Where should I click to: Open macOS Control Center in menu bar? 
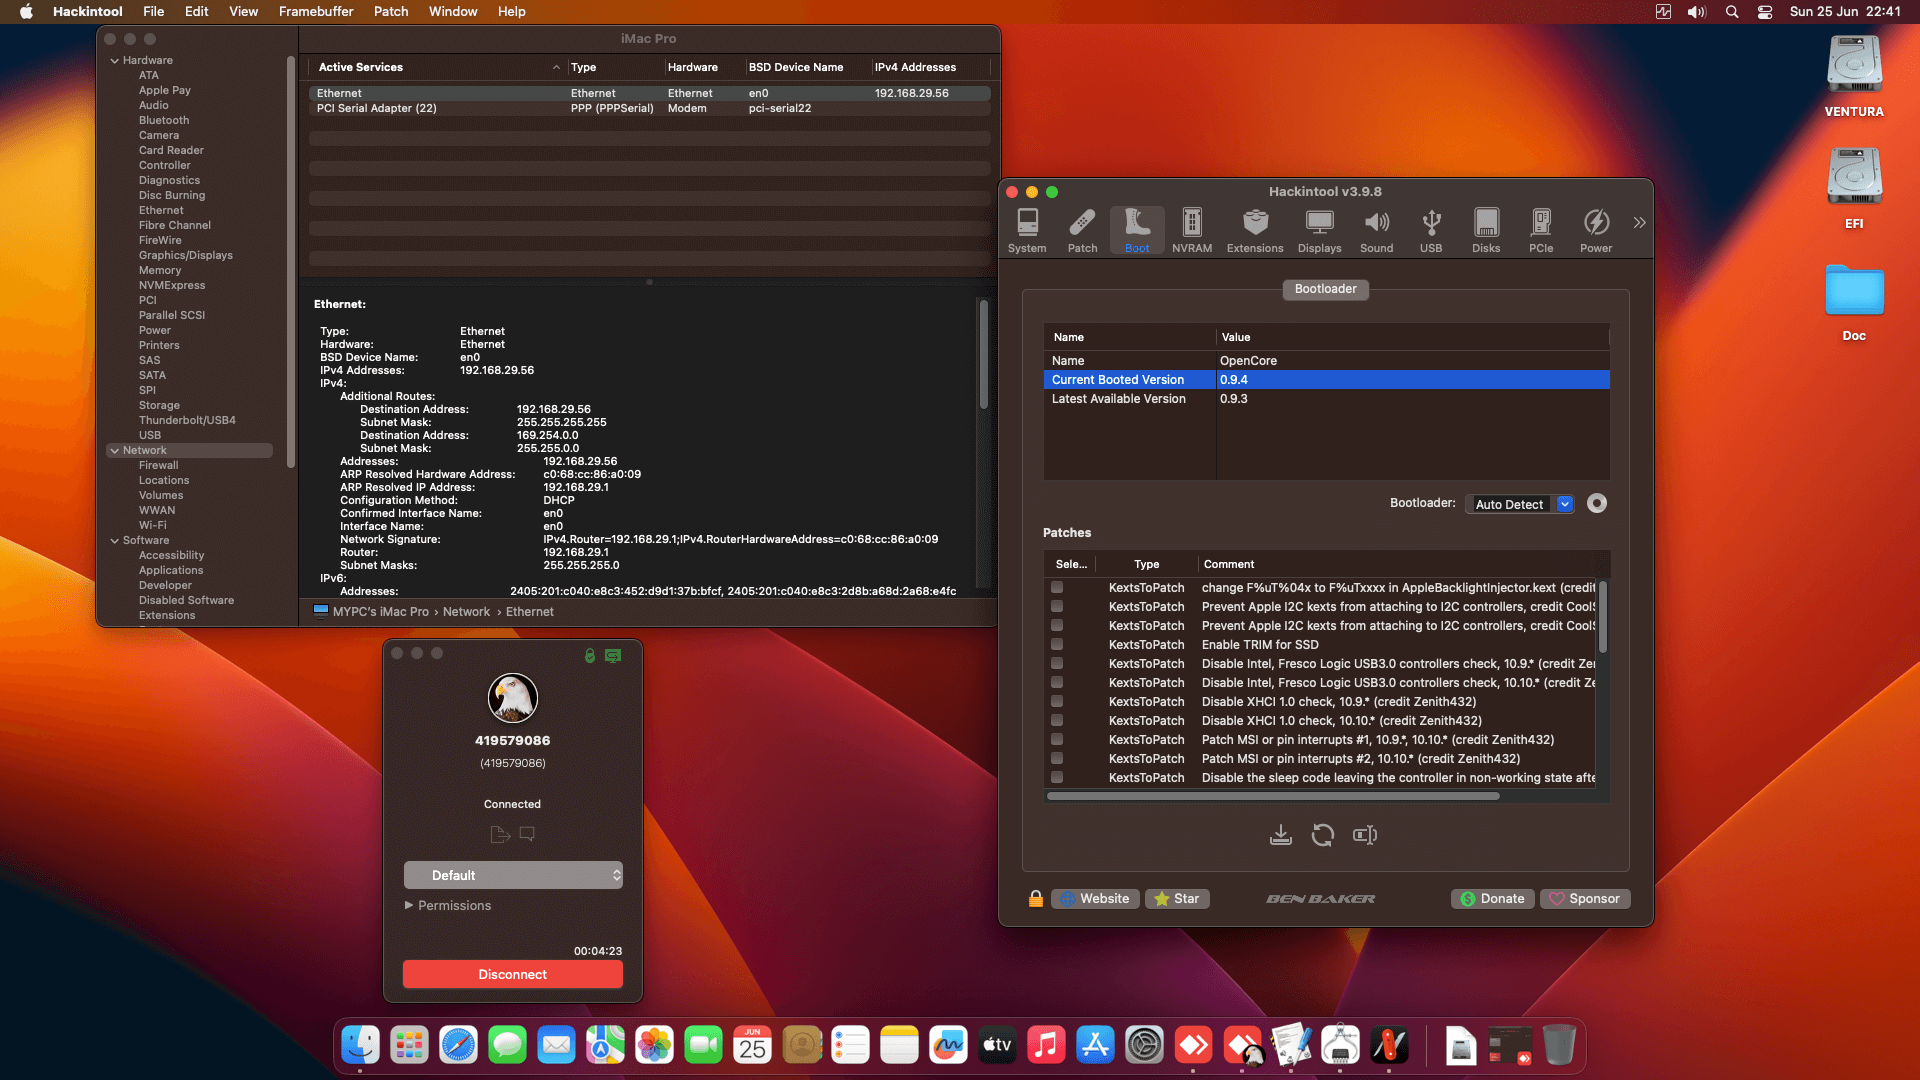coord(1765,12)
